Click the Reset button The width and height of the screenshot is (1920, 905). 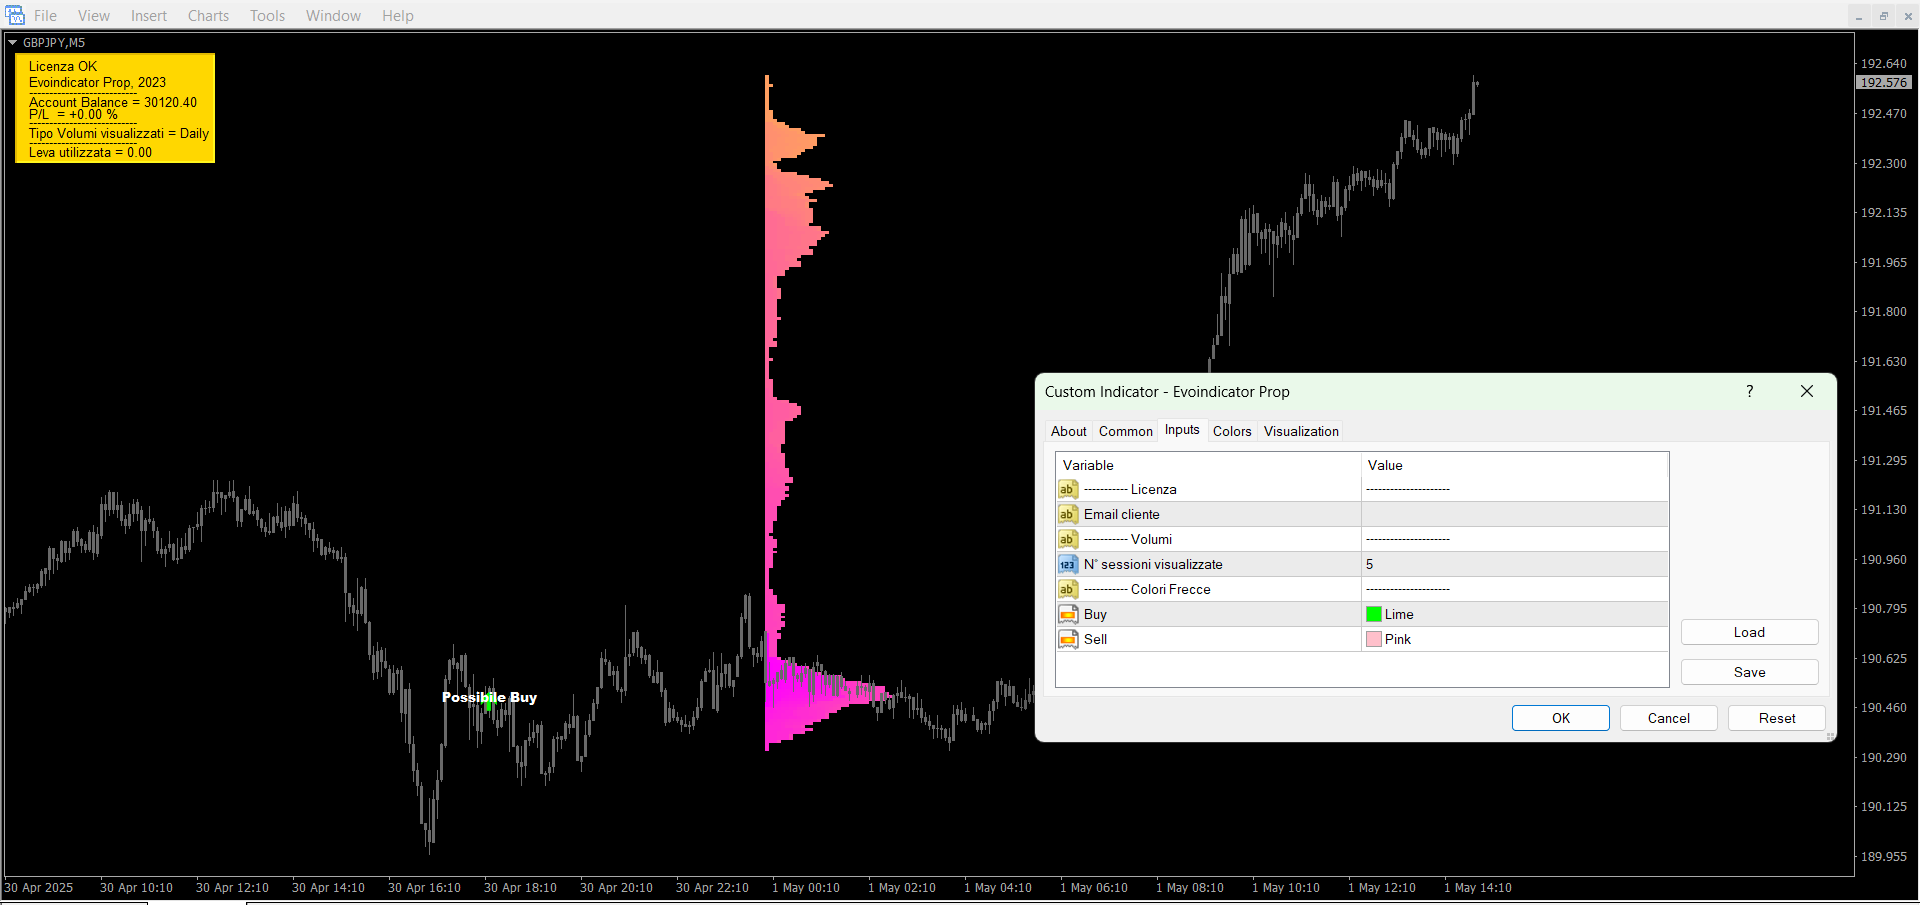coord(1776,718)
